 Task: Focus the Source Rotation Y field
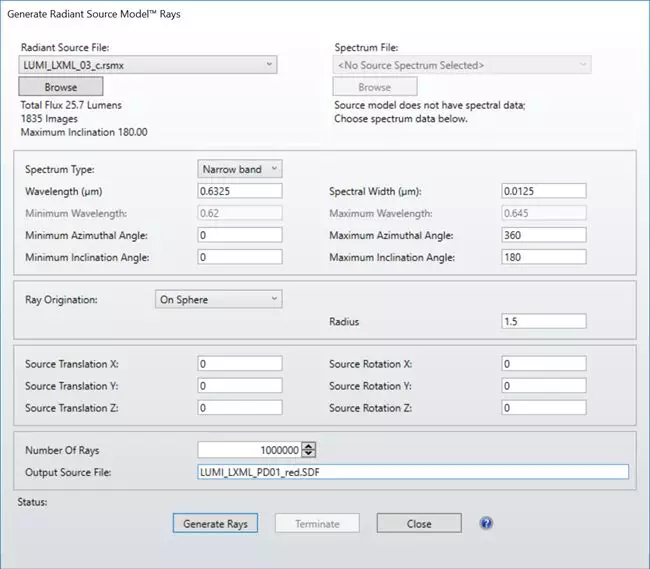tap(543, 386)
